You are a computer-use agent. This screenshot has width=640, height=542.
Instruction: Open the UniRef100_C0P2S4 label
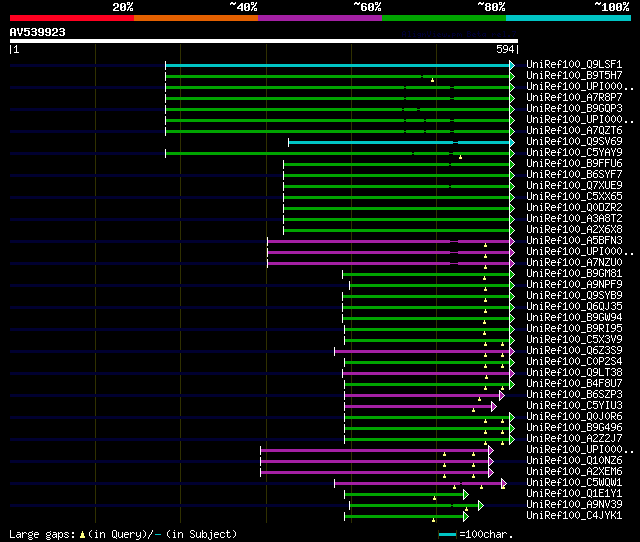point(574,362)
